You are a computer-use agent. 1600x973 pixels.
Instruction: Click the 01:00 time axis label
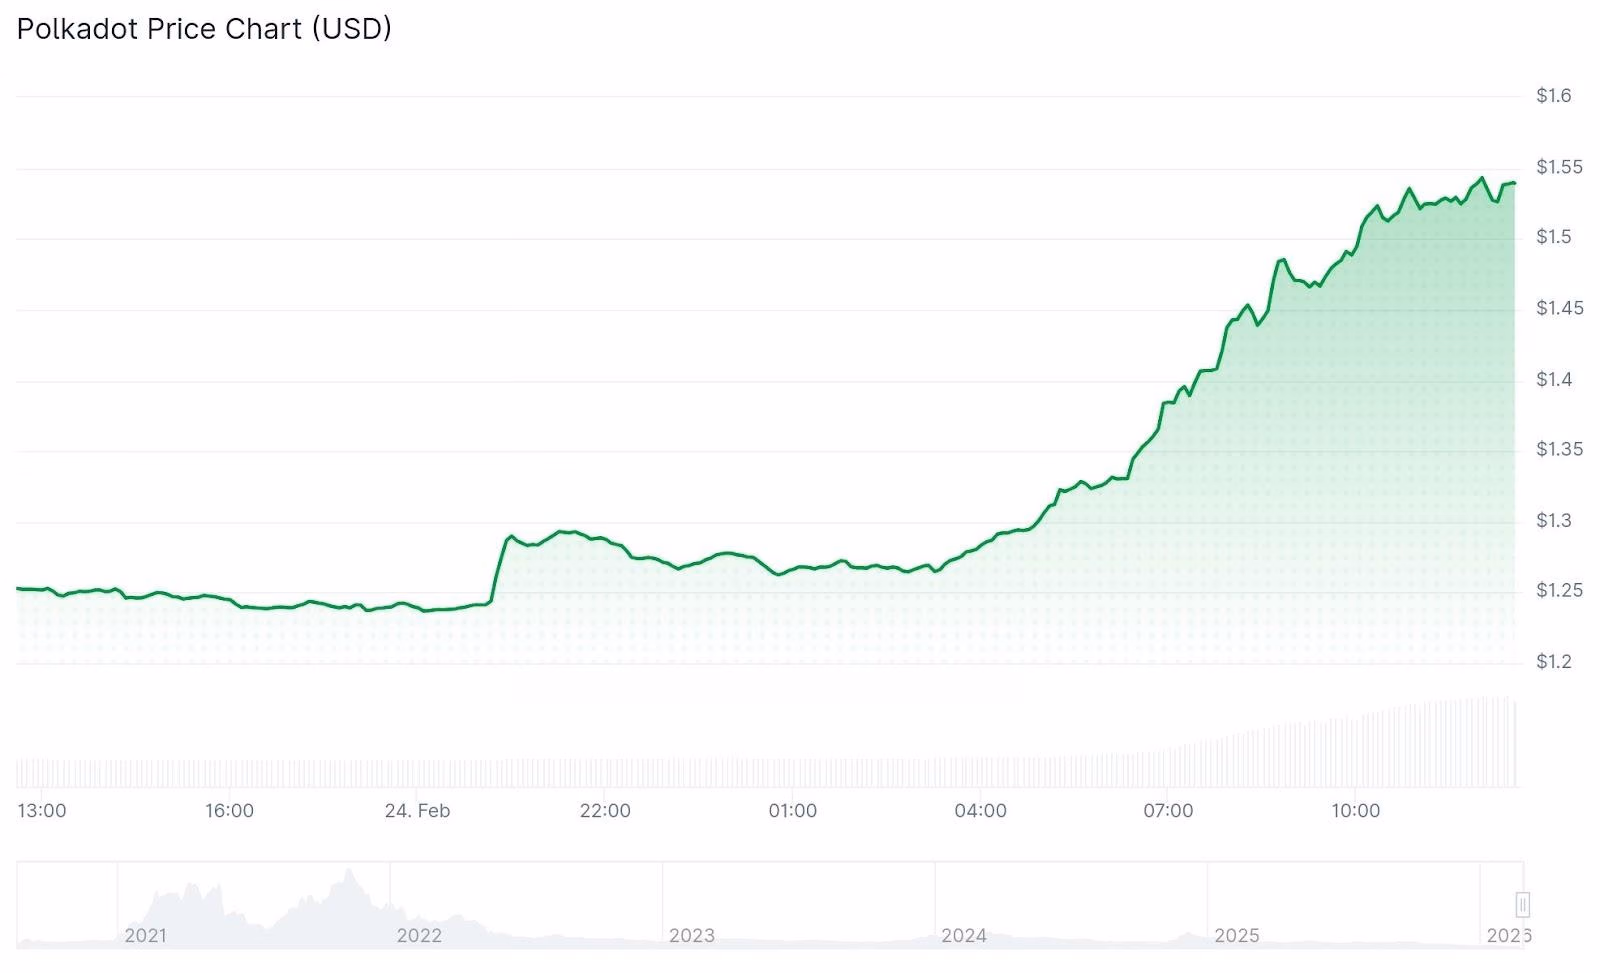(x=792, y=811)
